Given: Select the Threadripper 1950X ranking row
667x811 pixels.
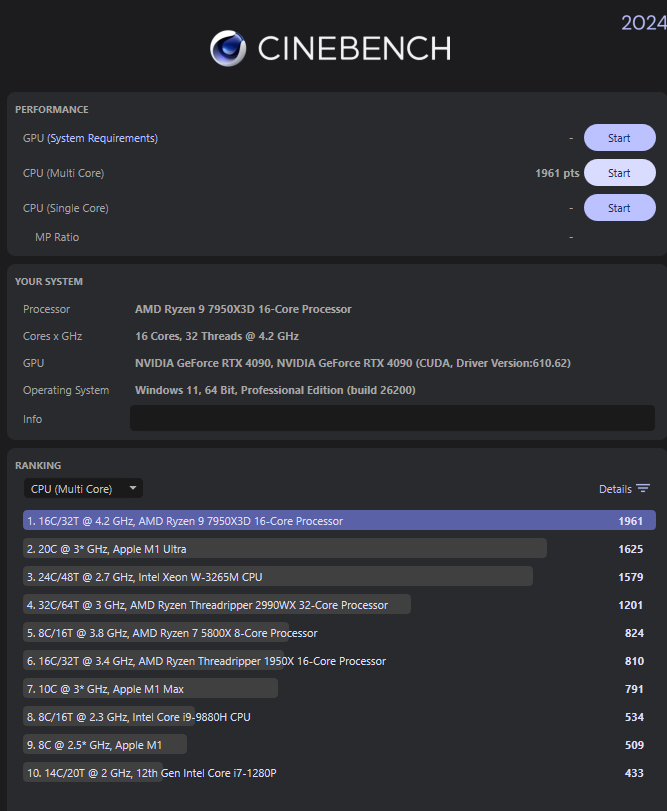Looking at the screenshot, I should (x=339, y=660).
